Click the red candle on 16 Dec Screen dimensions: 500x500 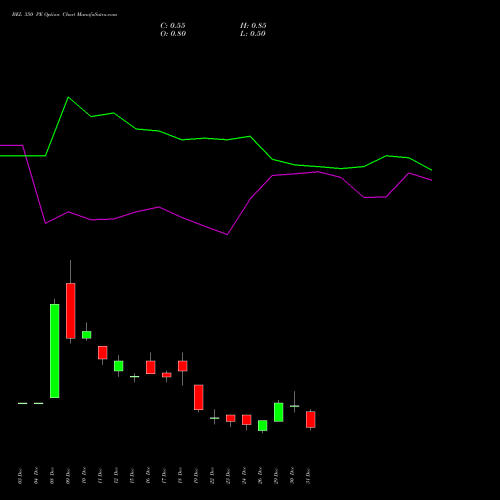(151, 367)
